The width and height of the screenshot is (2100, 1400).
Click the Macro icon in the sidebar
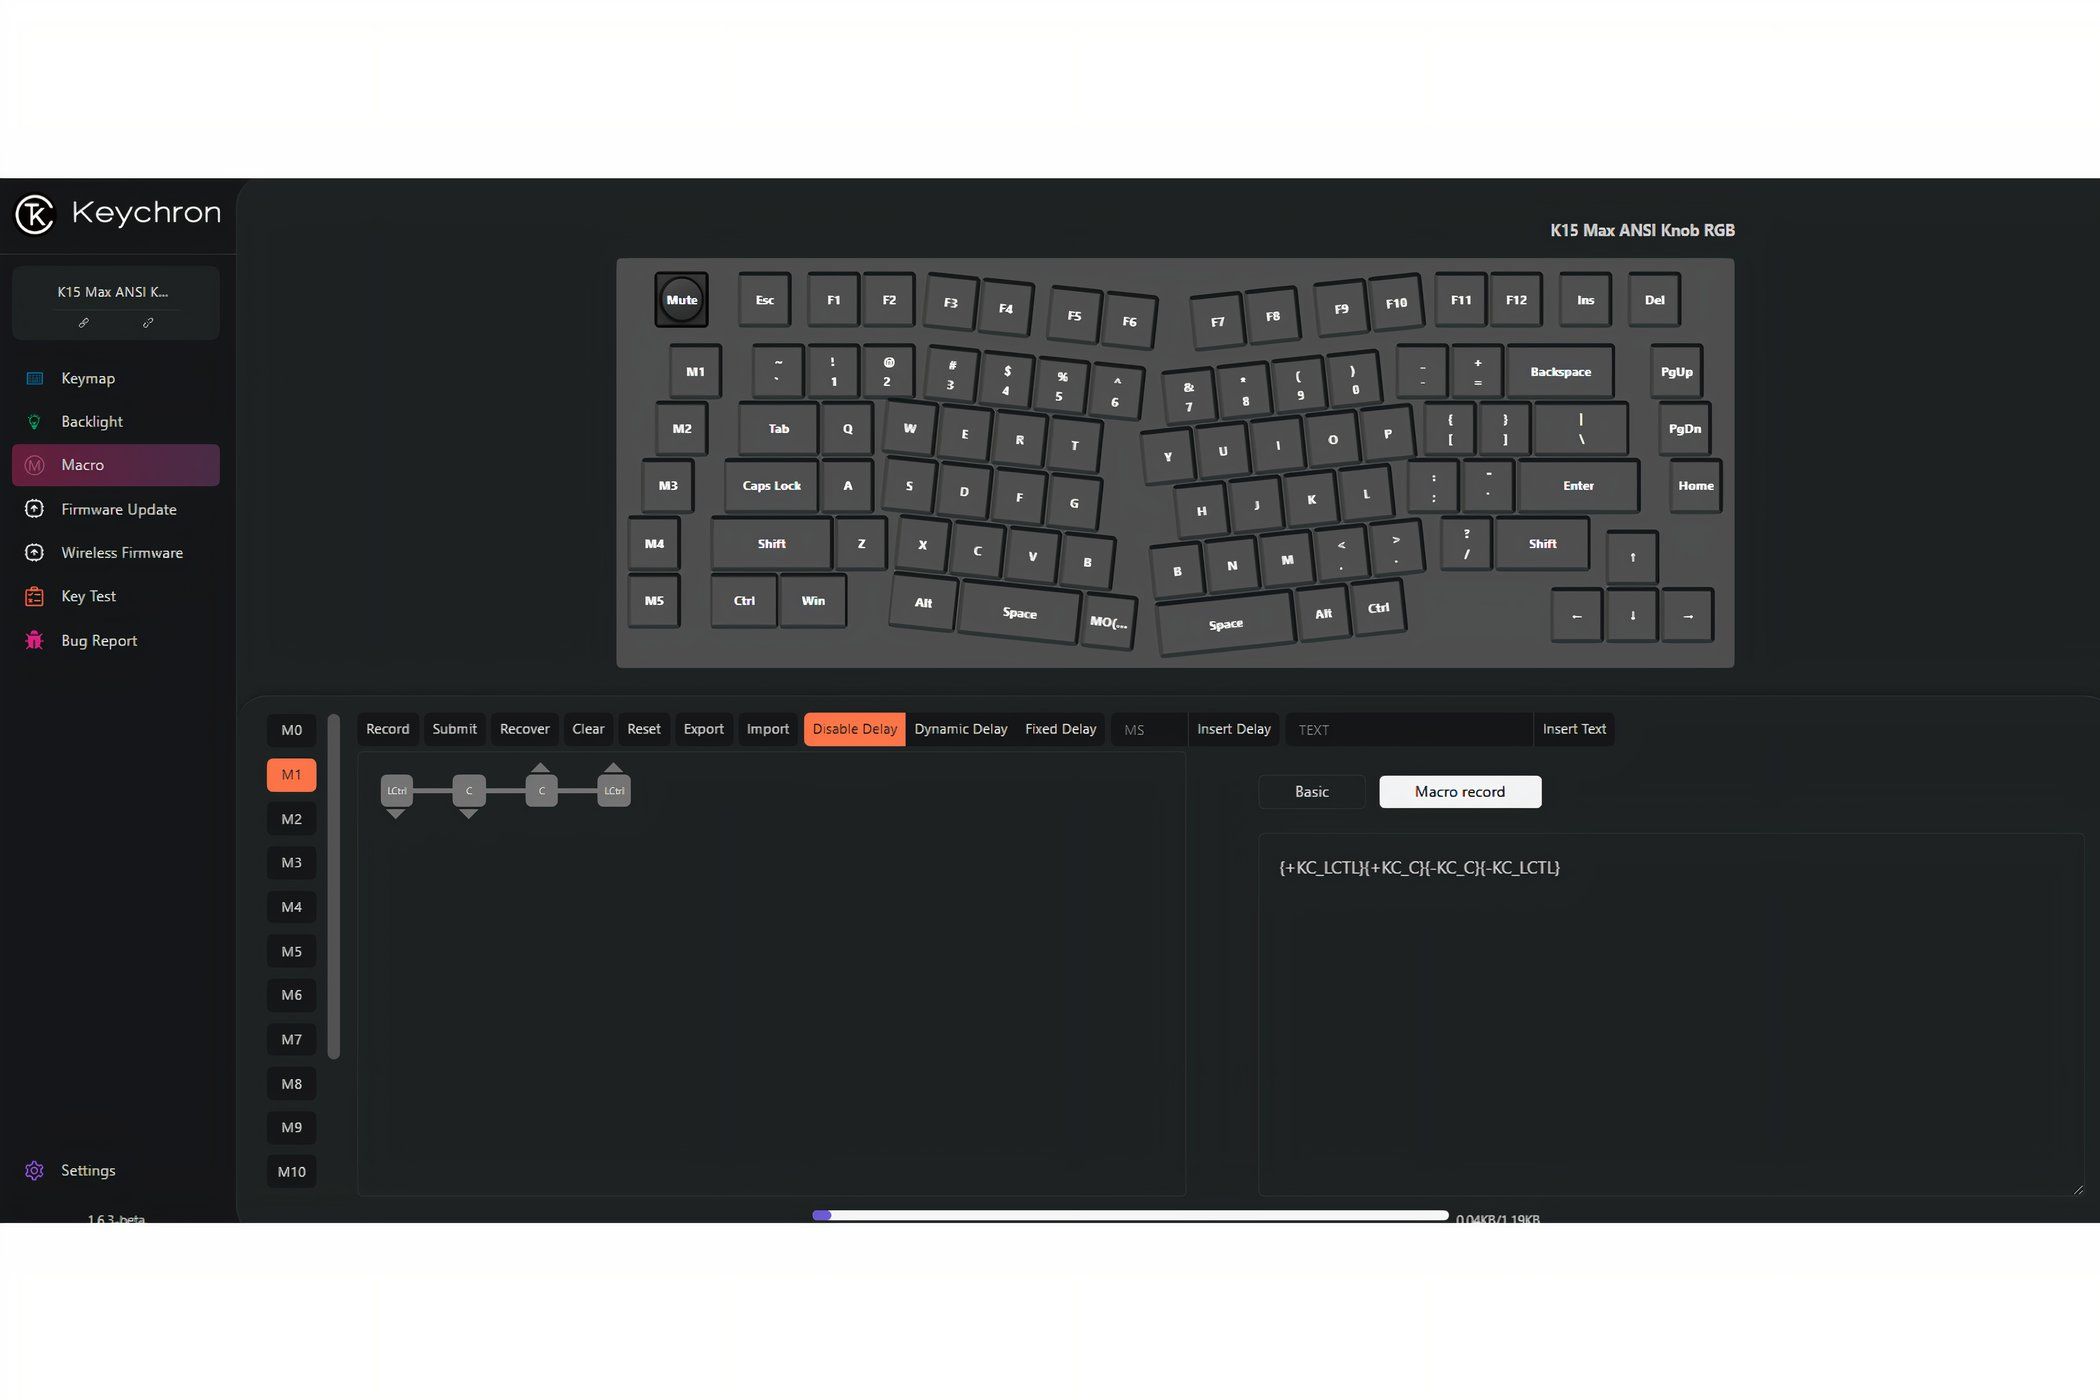coord(33,464)
